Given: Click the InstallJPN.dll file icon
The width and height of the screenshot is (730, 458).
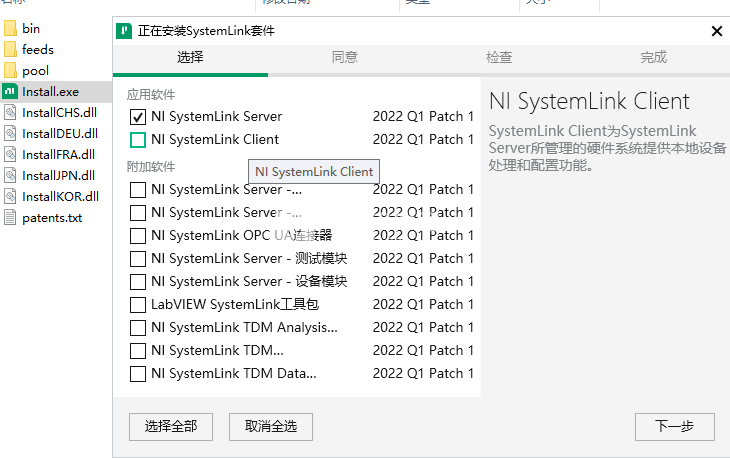Looking at the screenshot, I should coord(10,175).
